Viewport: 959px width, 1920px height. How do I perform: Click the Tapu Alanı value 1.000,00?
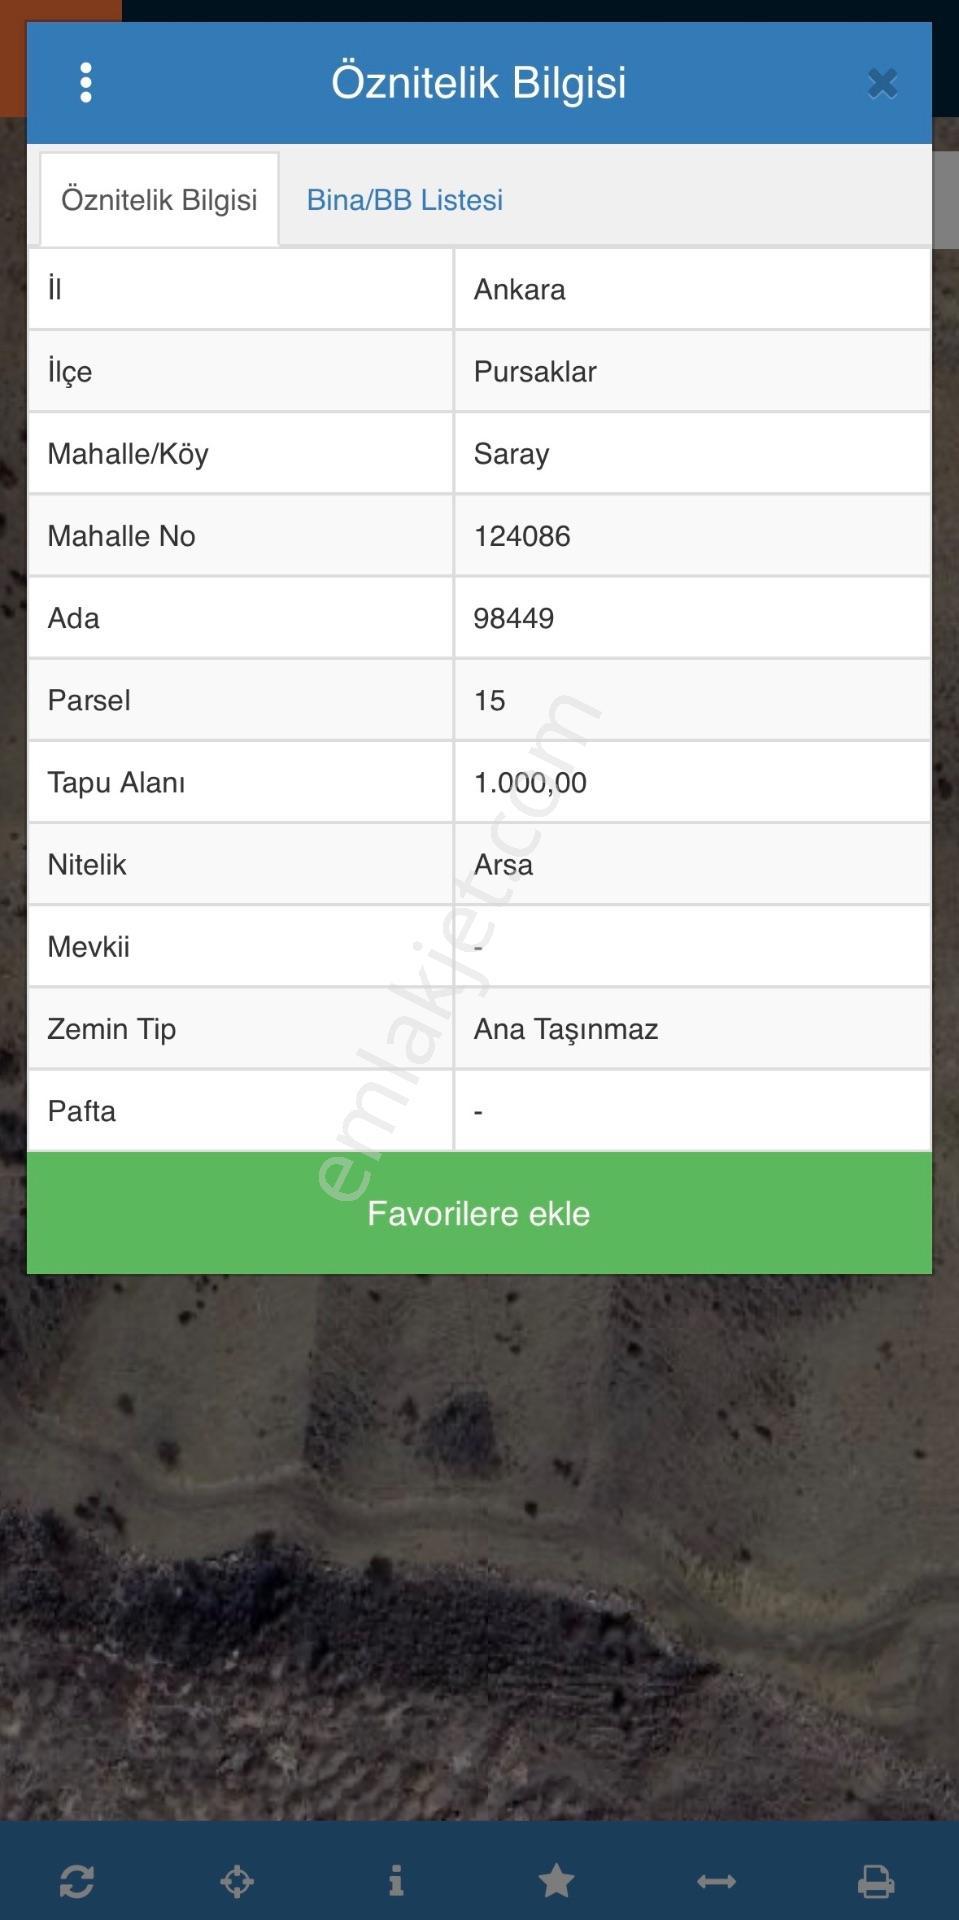pyautogui.click(x=530, y=782)
